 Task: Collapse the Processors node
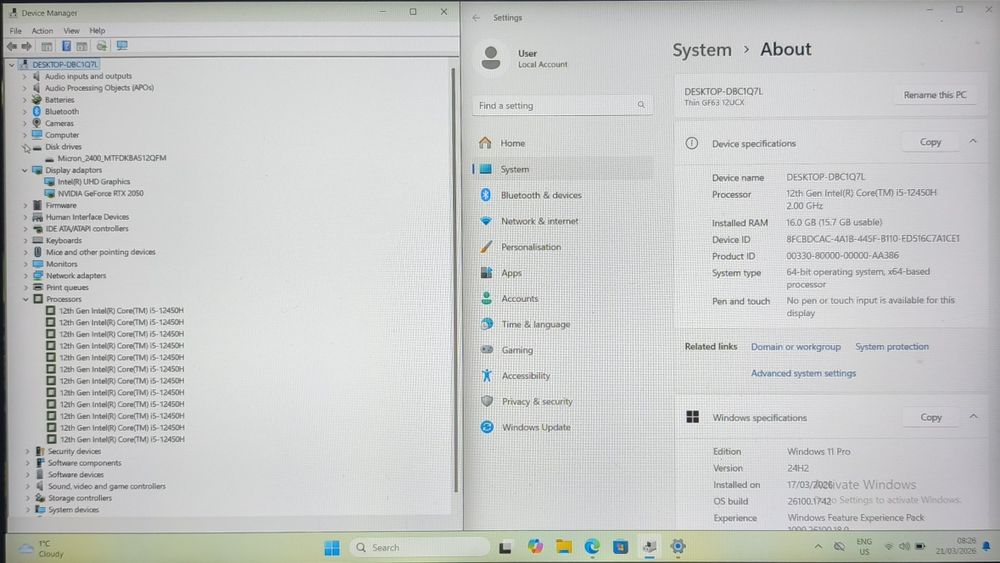tap(26, 299)
